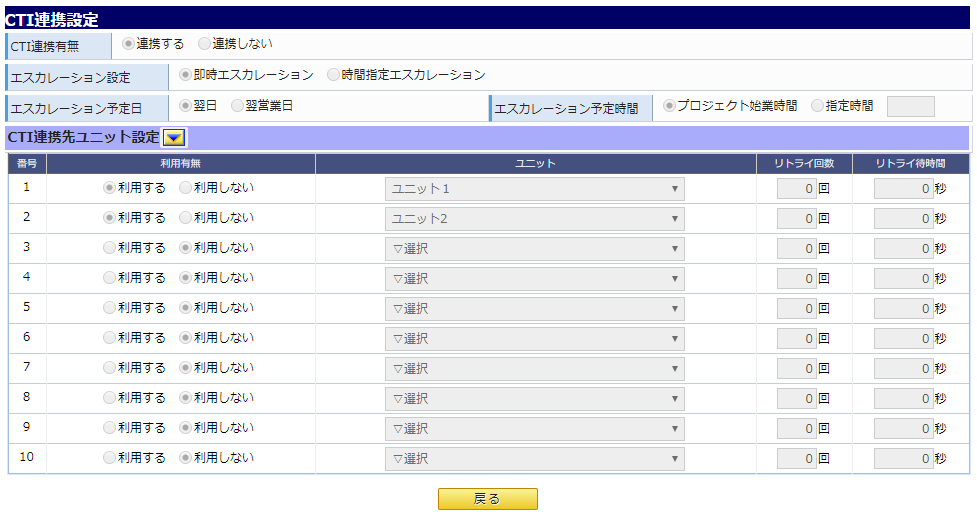977x517 pixels.
Task: Select 連携する radio button
Action: click(x=128, y=44)
